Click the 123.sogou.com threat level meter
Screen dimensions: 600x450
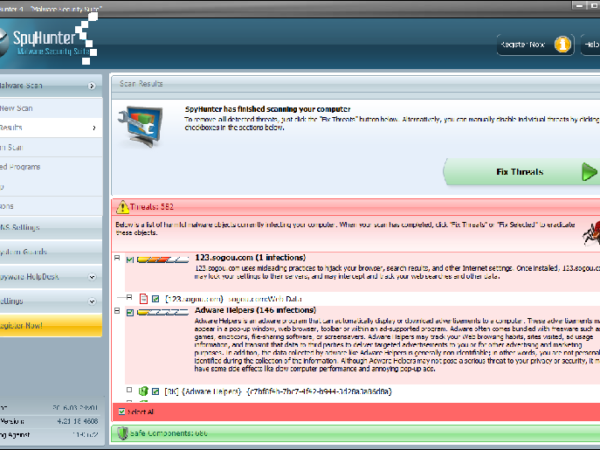pos(163,260)
